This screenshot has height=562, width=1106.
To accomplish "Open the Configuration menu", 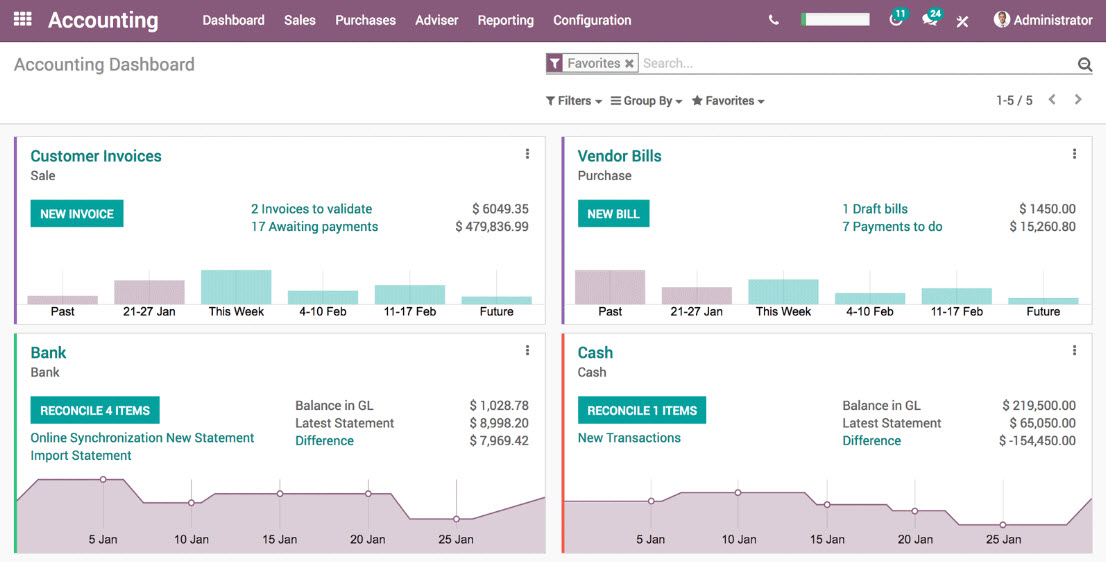I will point(592,20).
